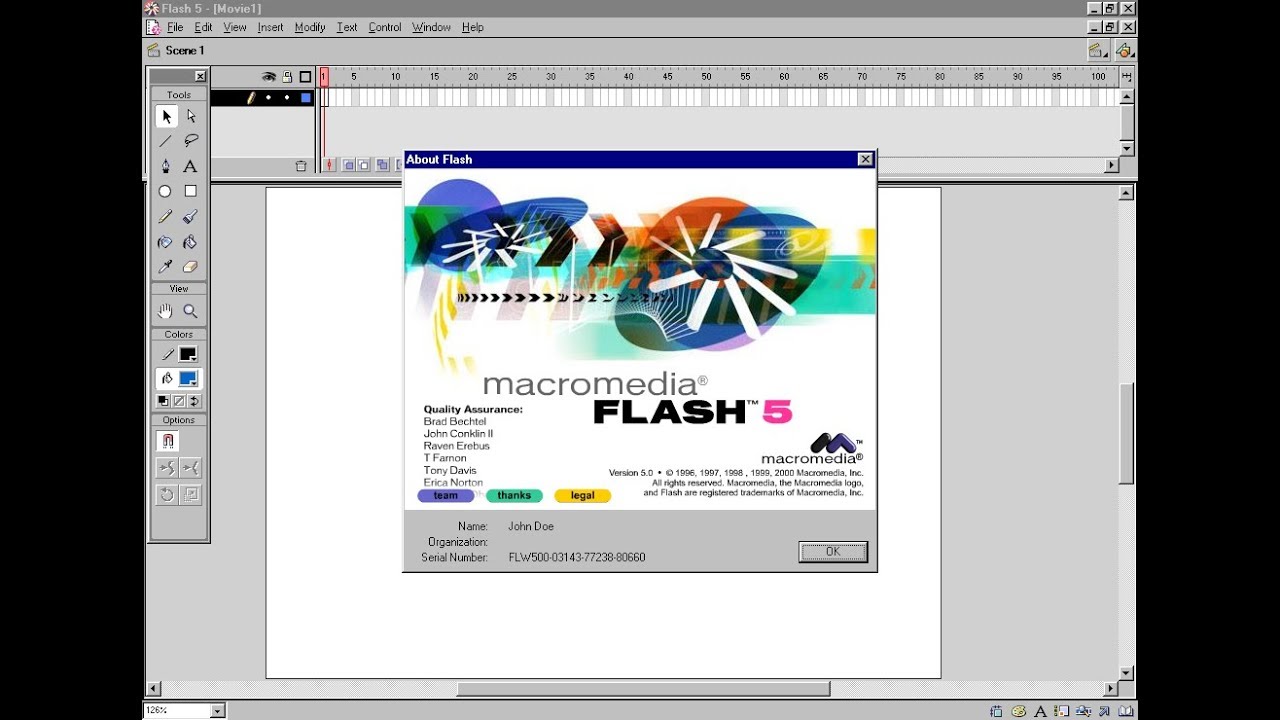The image size is (1280, 720).
Task: Select the Rectangle tool
Action: point(191,191)
